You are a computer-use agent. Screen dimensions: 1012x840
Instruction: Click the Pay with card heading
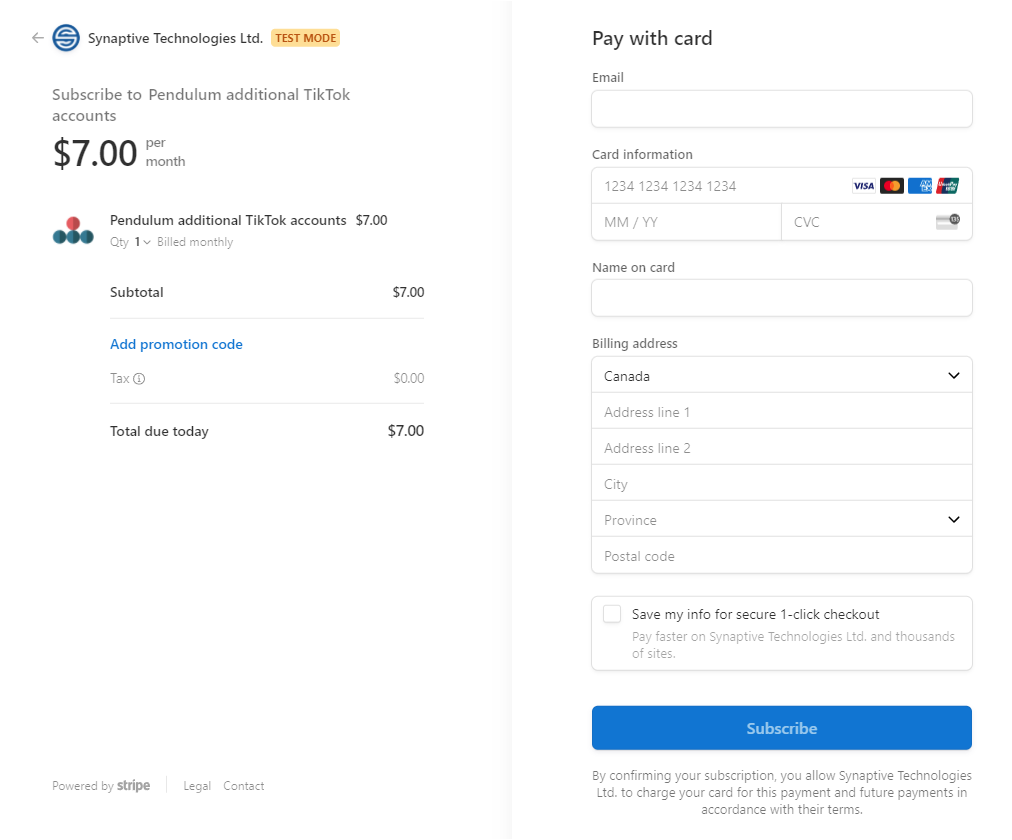coord(653,39)
